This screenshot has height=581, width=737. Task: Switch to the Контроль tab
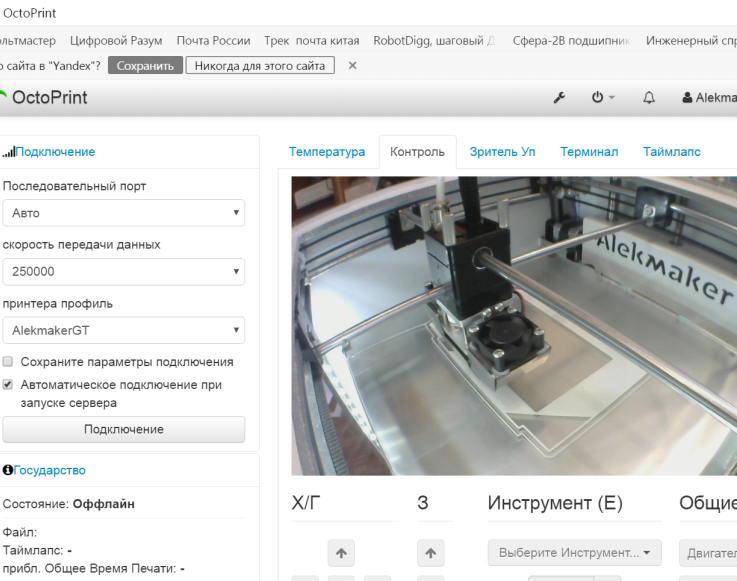pos(417,152)
